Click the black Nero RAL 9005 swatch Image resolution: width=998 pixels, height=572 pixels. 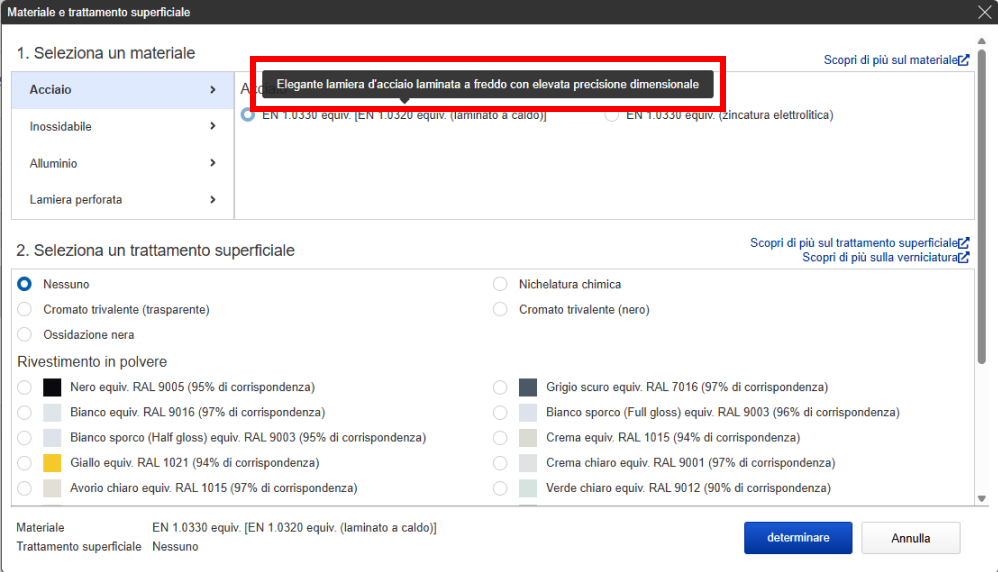click(x=52, y=387)
